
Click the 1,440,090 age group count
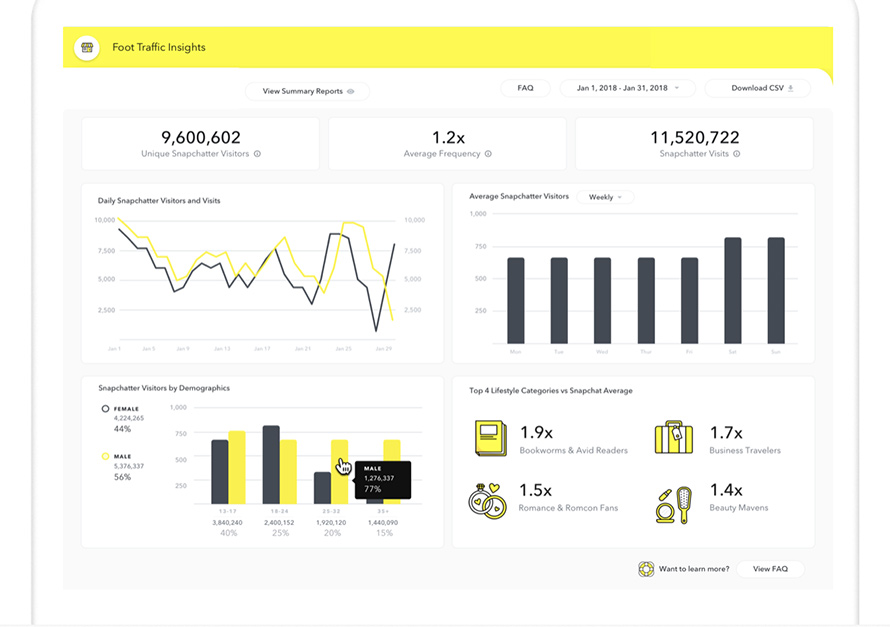pos(383,523)
